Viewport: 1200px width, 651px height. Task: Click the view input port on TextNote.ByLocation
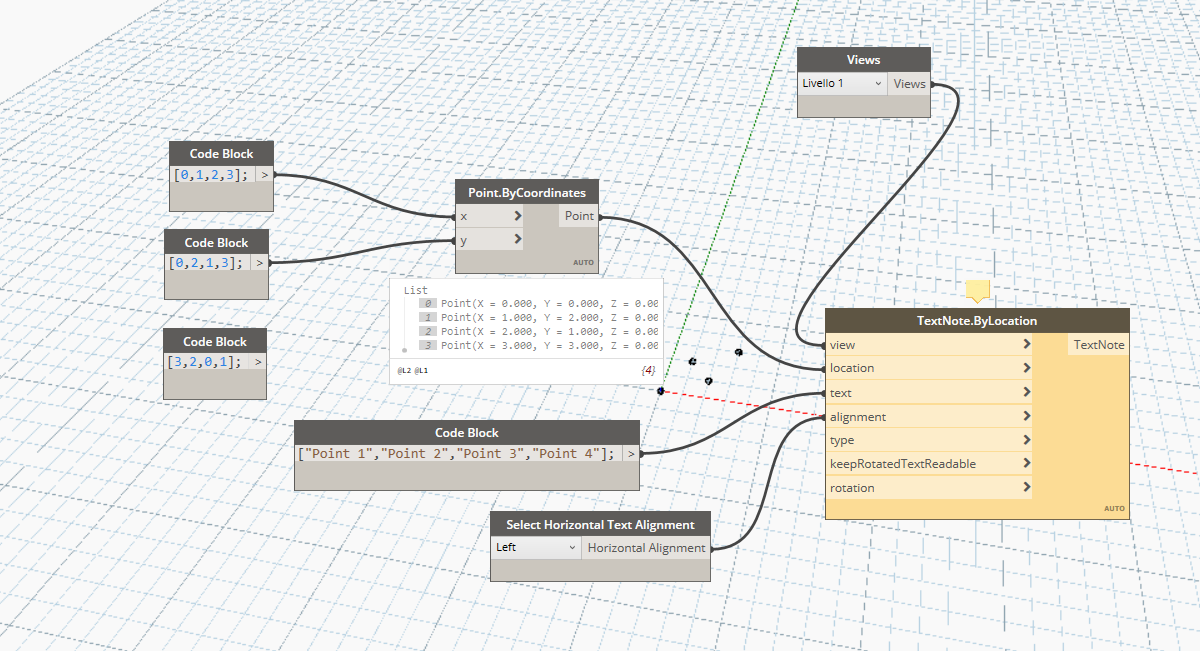929,344
